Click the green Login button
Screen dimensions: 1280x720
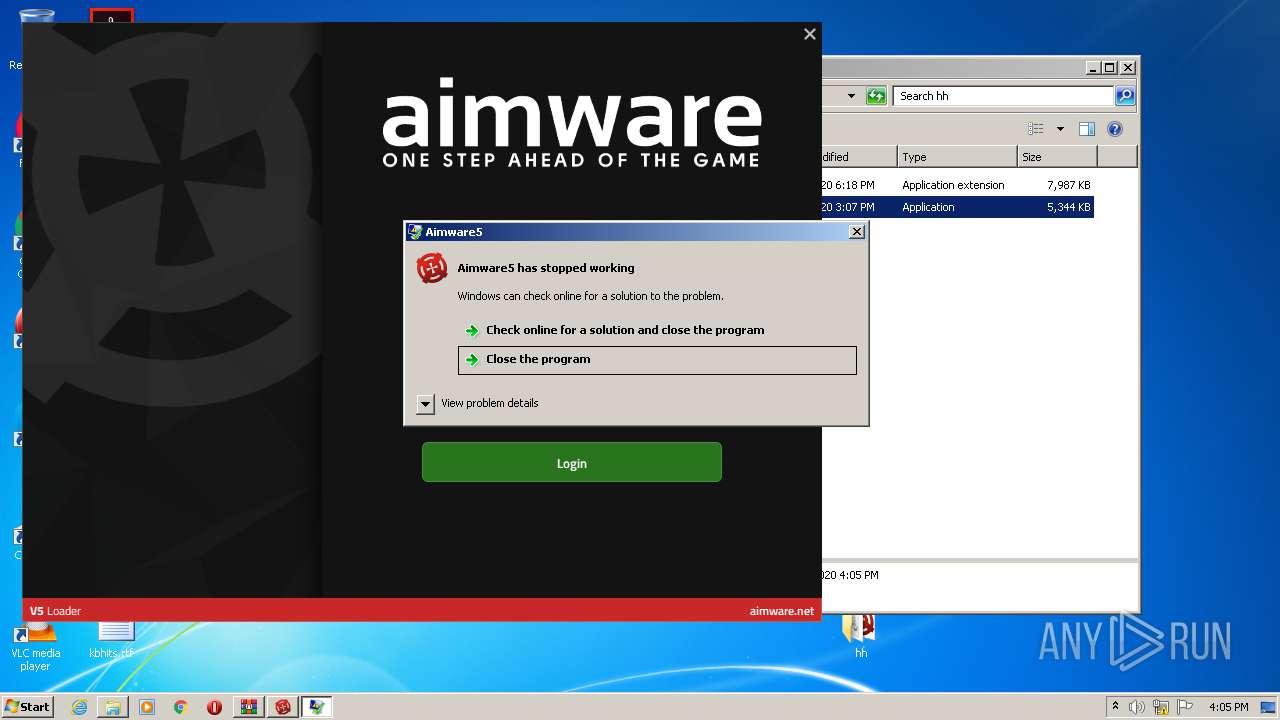point(571,462)
